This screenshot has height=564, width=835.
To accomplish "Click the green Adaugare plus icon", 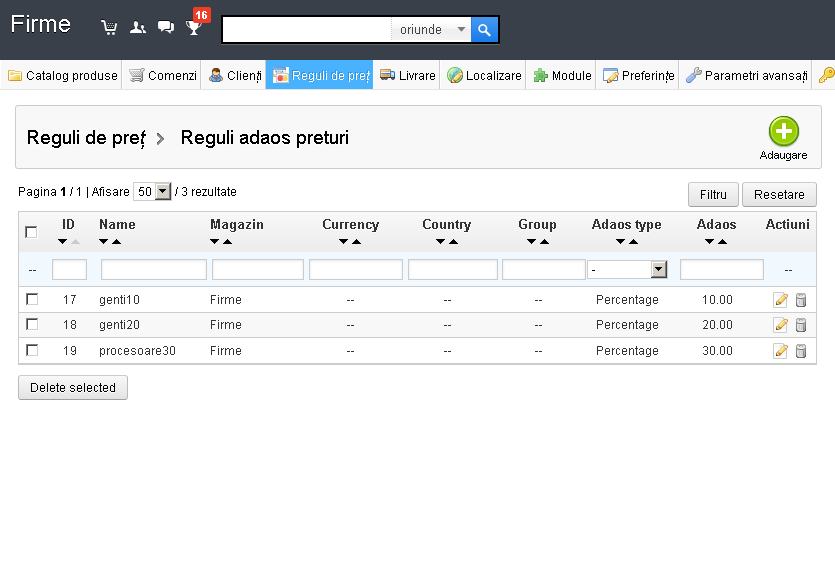I will tap(783, 132).
